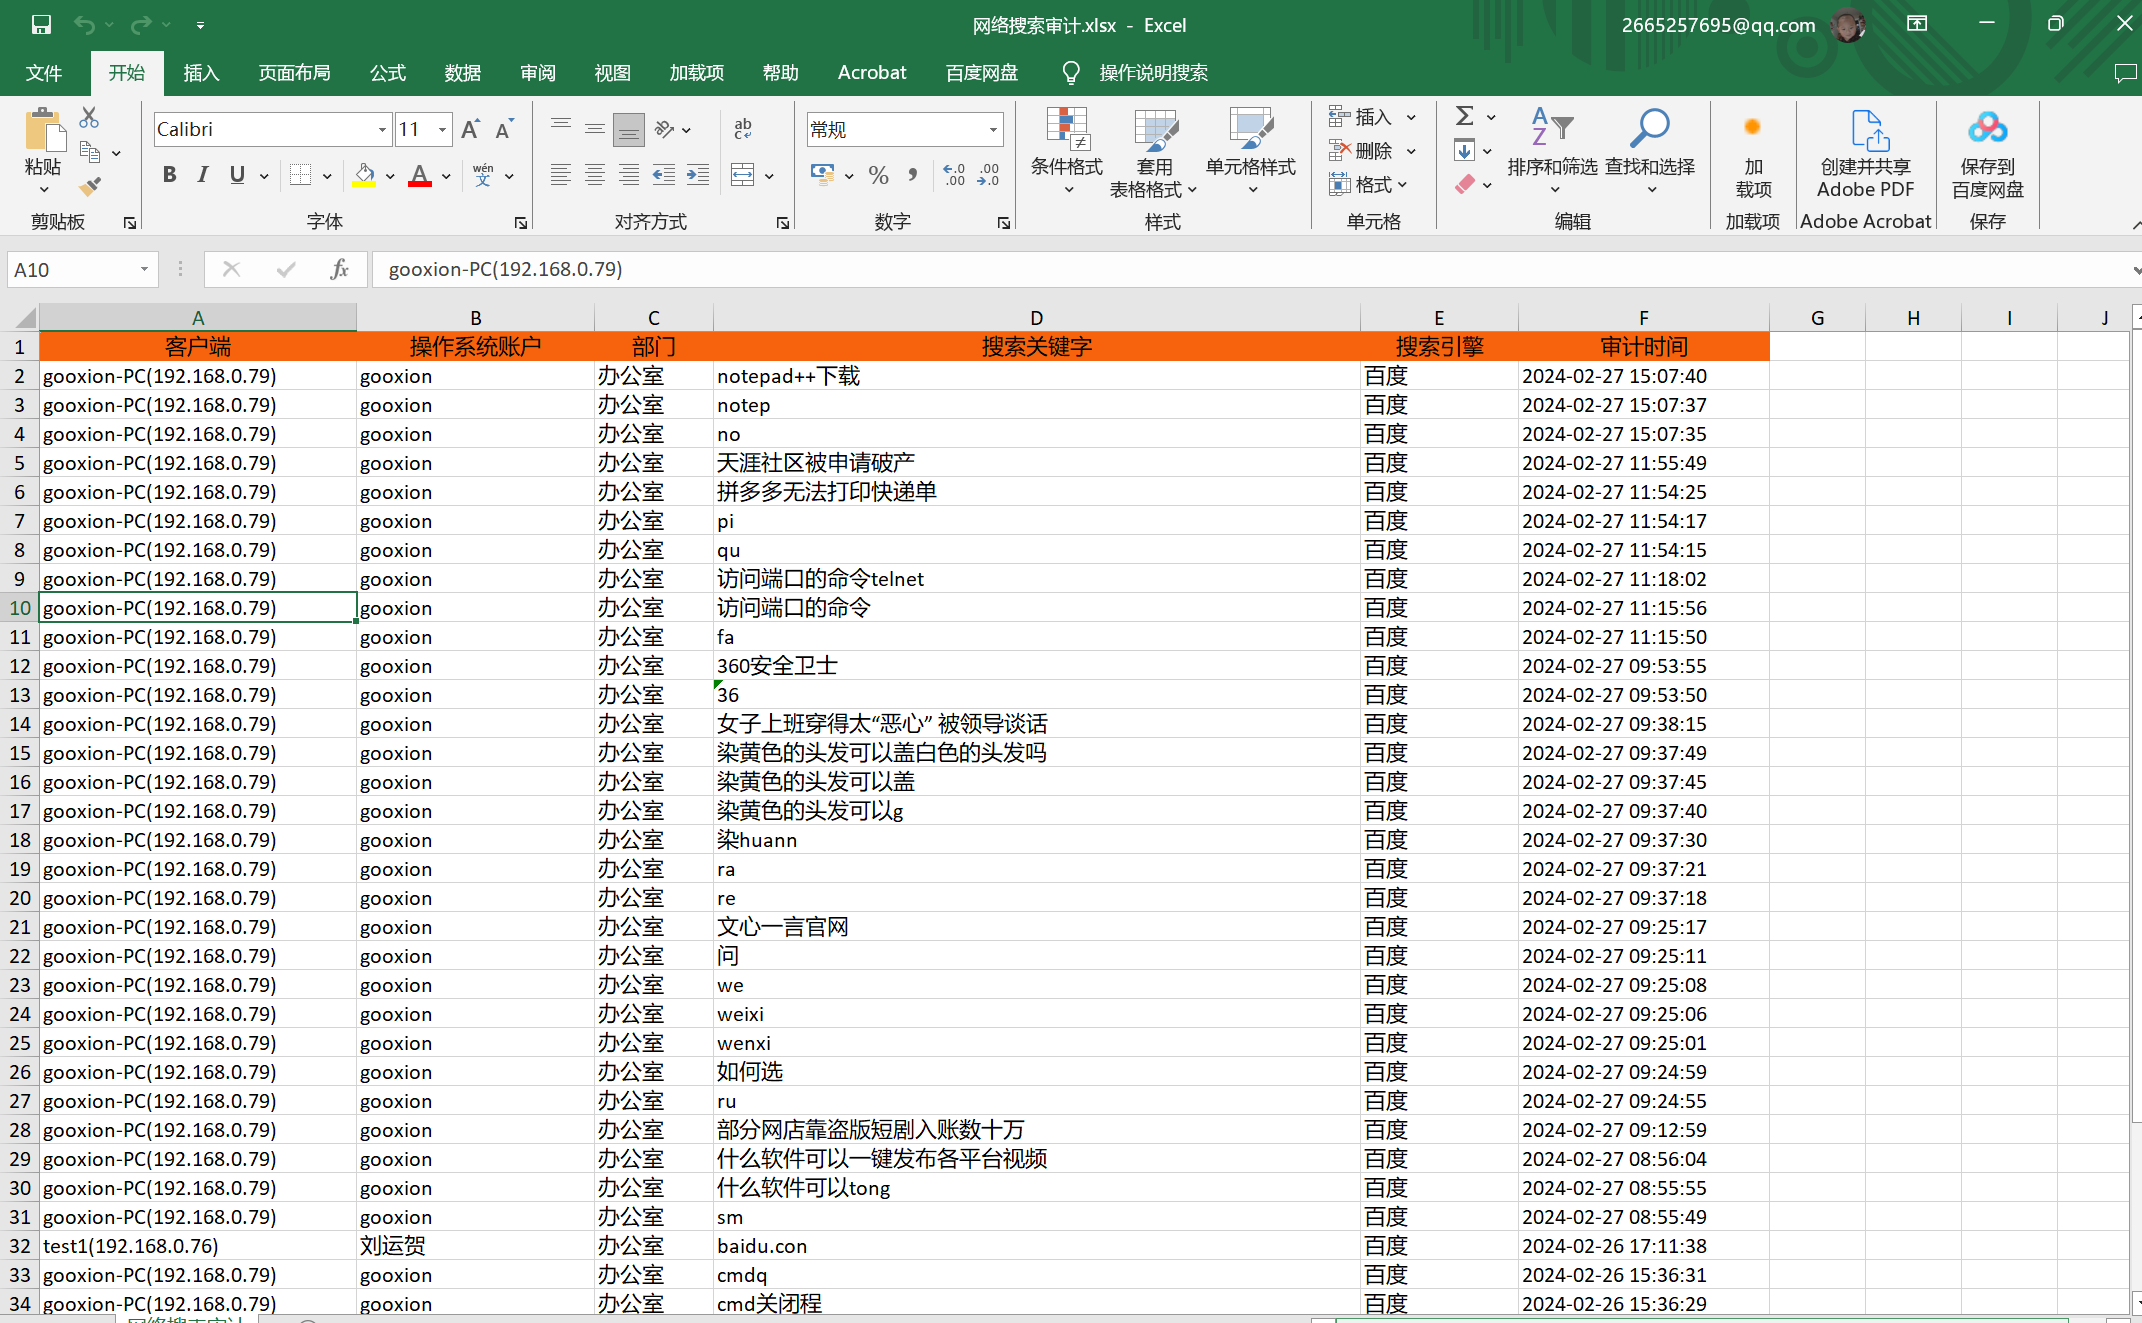Switch to the 百度网盘 tab

982,73
